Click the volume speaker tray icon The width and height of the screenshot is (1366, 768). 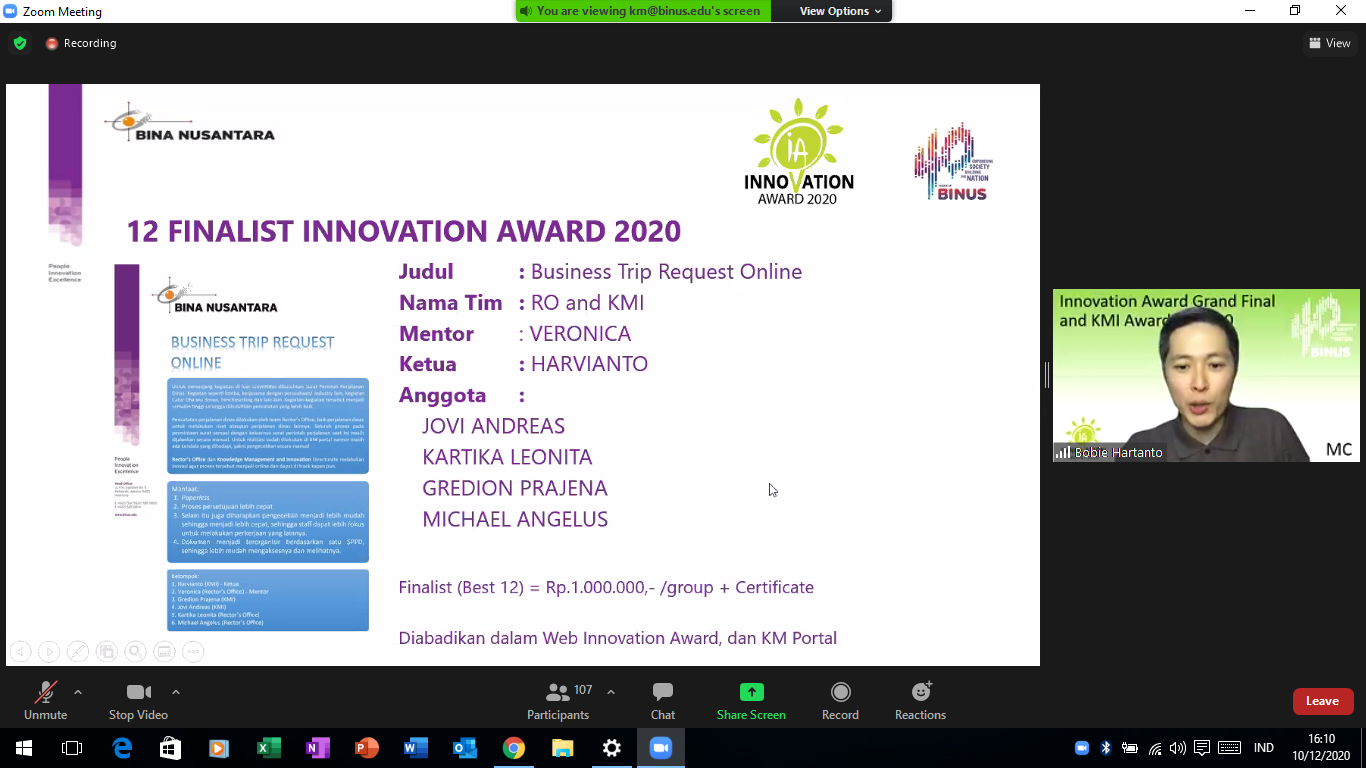tap(1178, 748)
